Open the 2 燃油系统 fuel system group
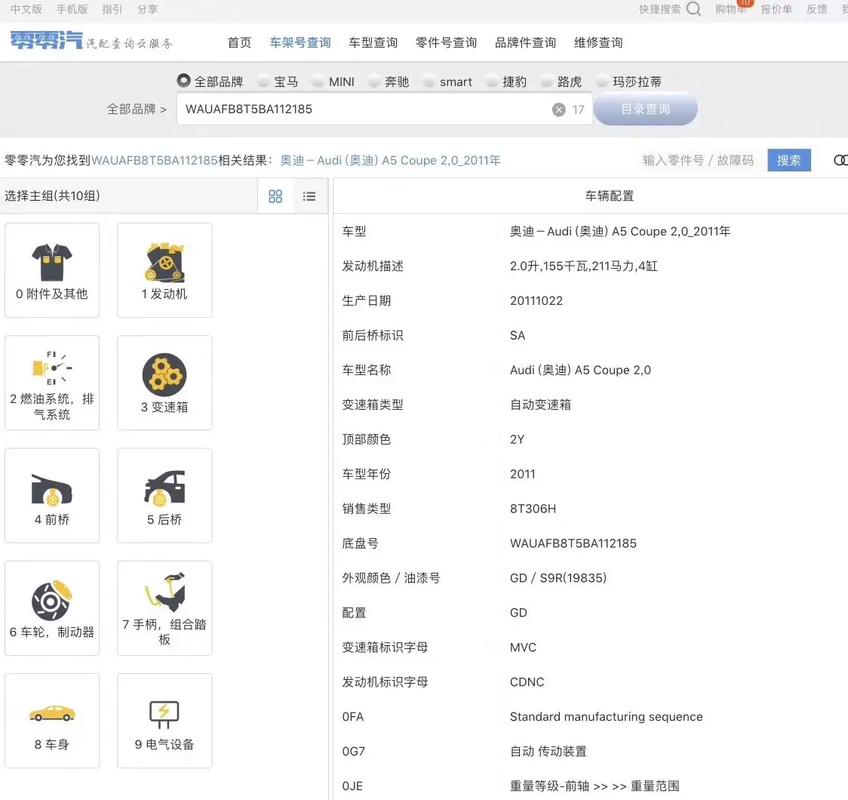This screenshot has width=848, height=800. click(52, 383)
